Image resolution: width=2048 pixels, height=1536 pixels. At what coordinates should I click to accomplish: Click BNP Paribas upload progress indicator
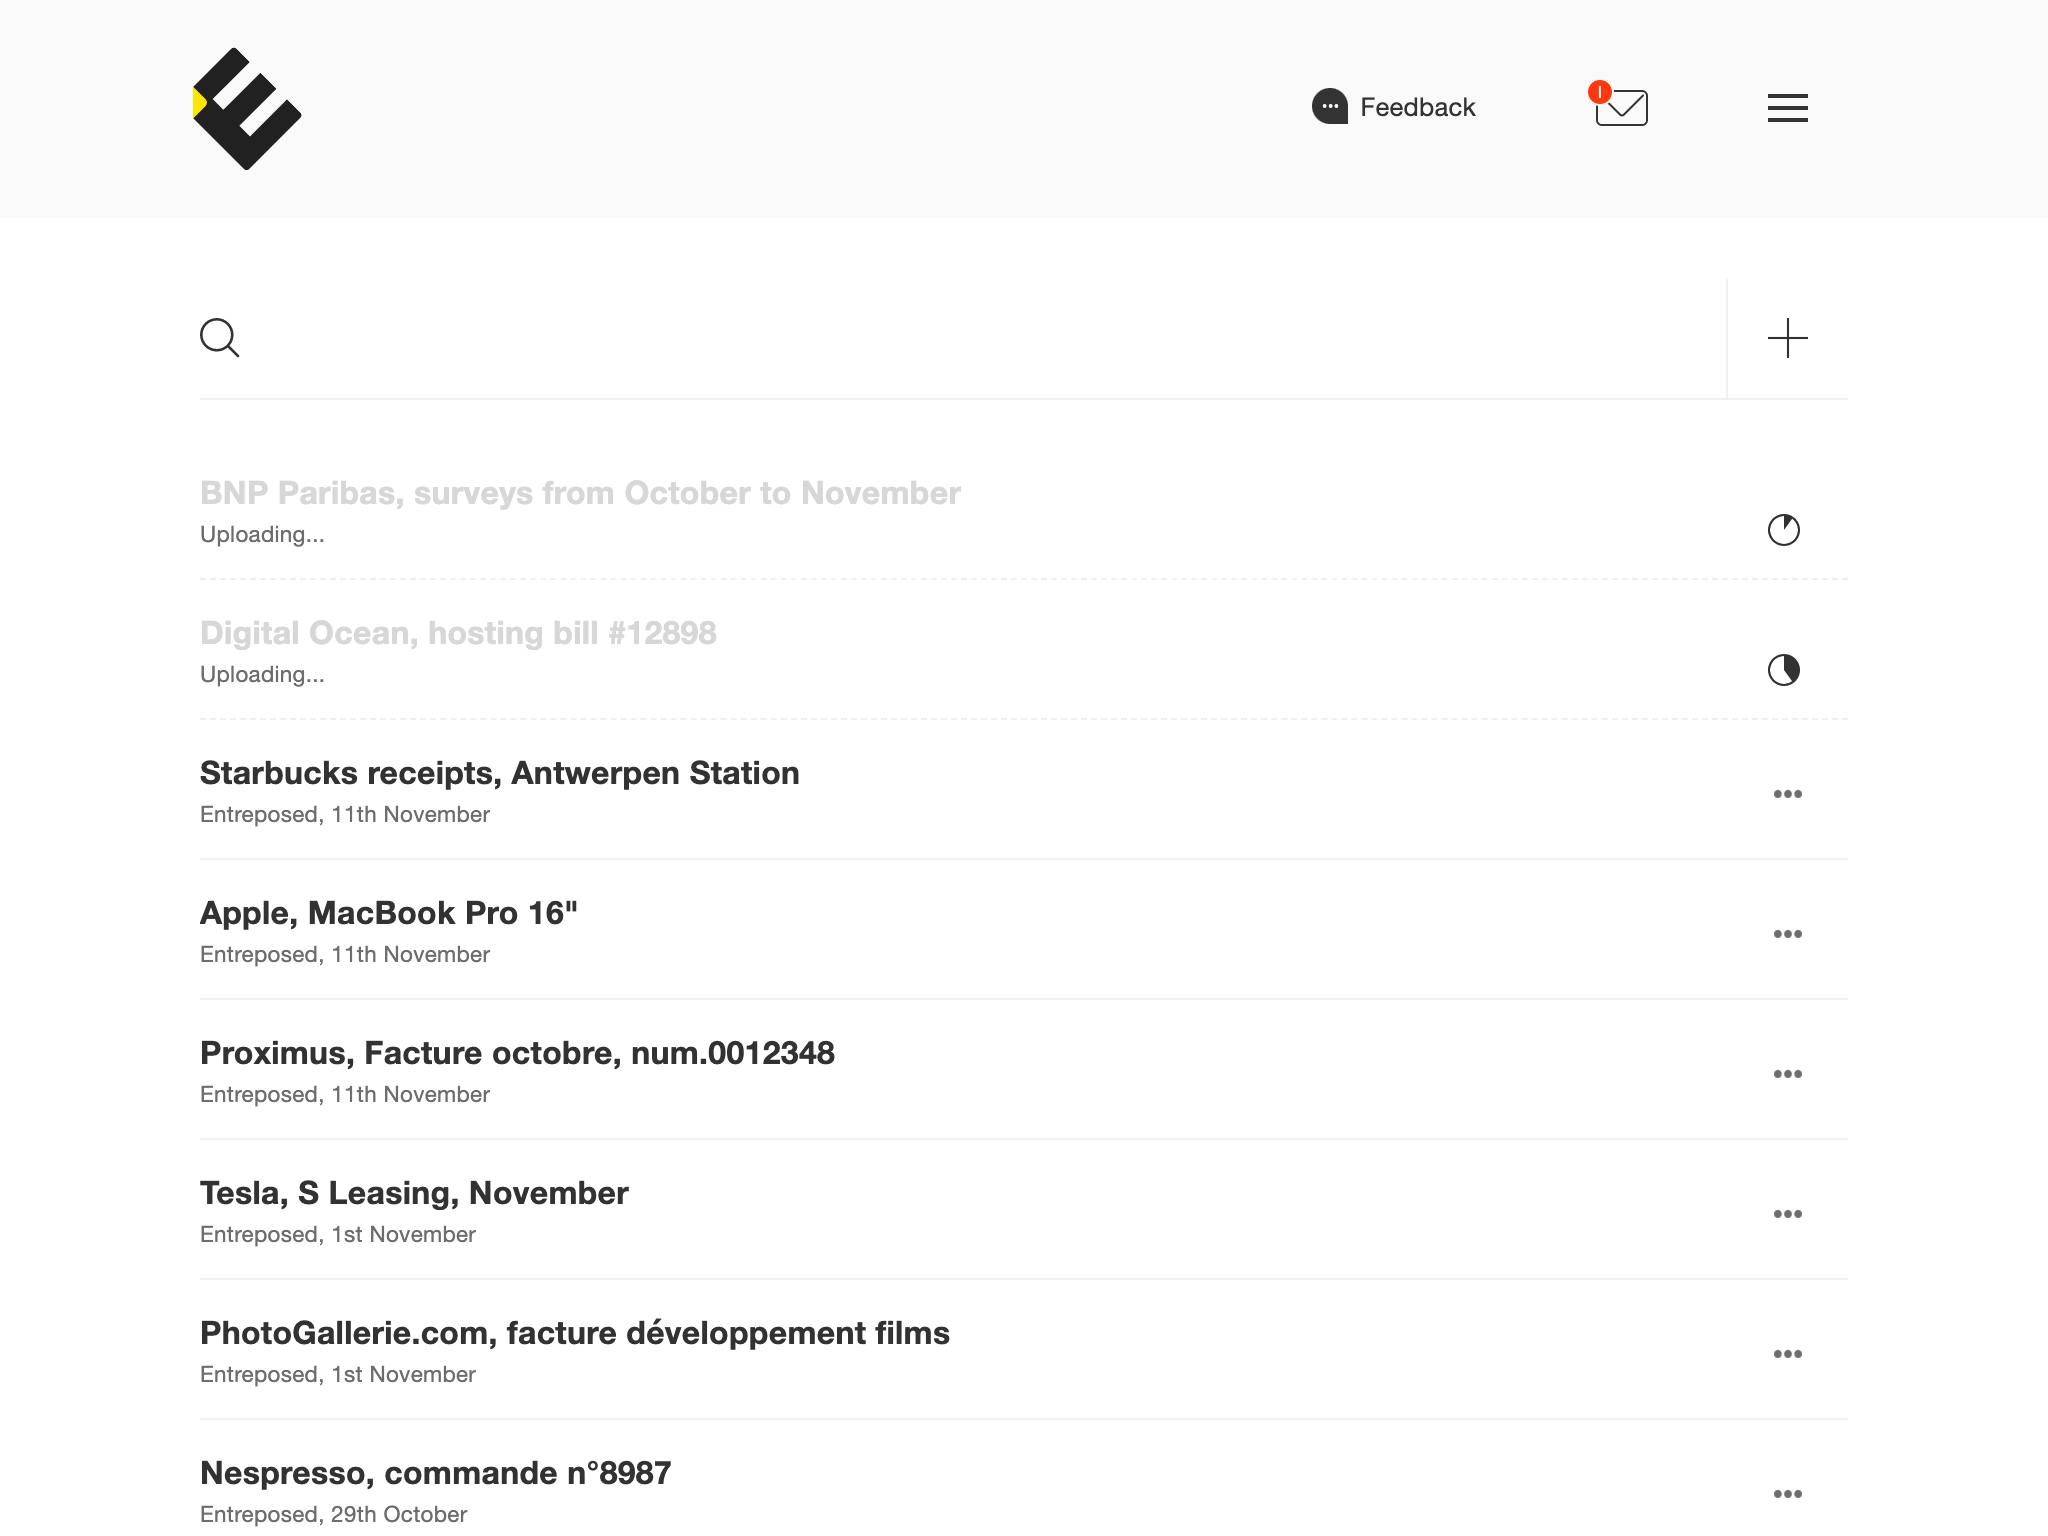coord(1784,530)
